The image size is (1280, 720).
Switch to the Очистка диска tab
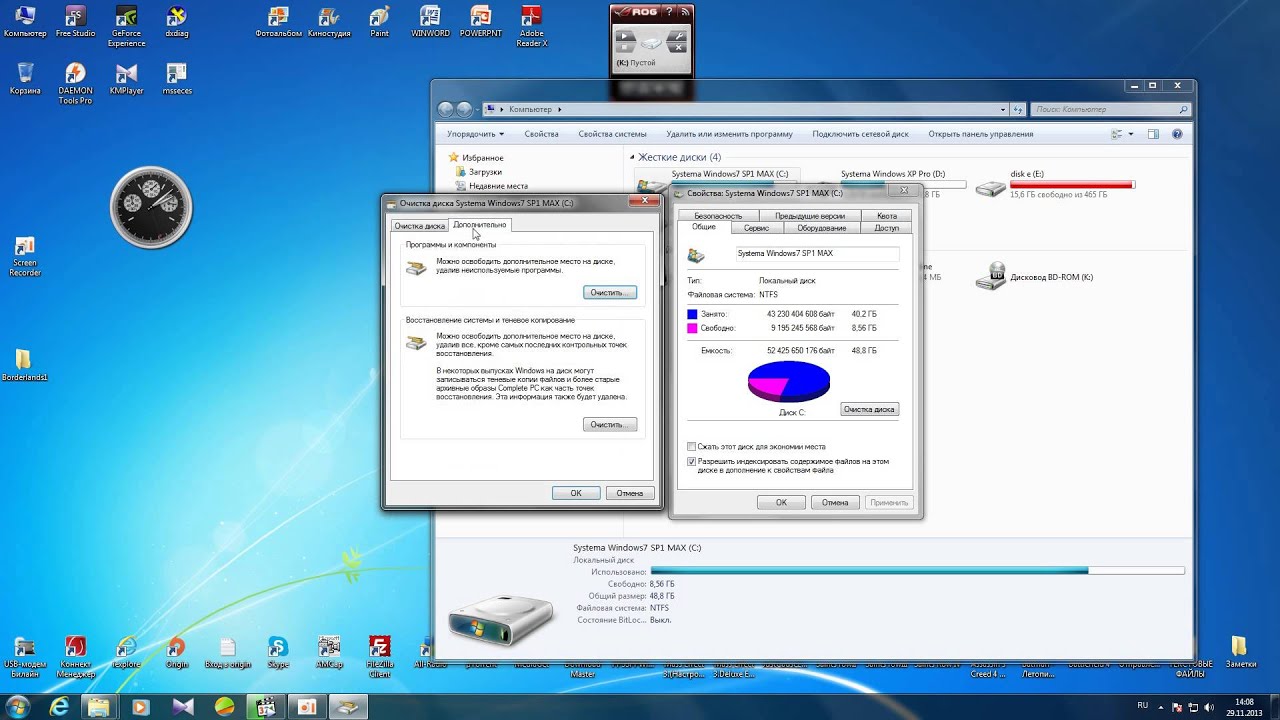(x=419, y=226)
